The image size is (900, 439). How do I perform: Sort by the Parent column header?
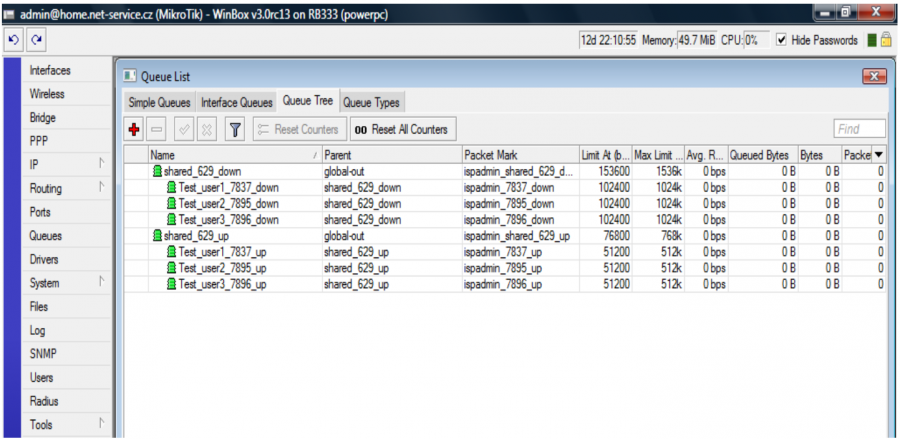pyautogui.click(x=393, y=155)
